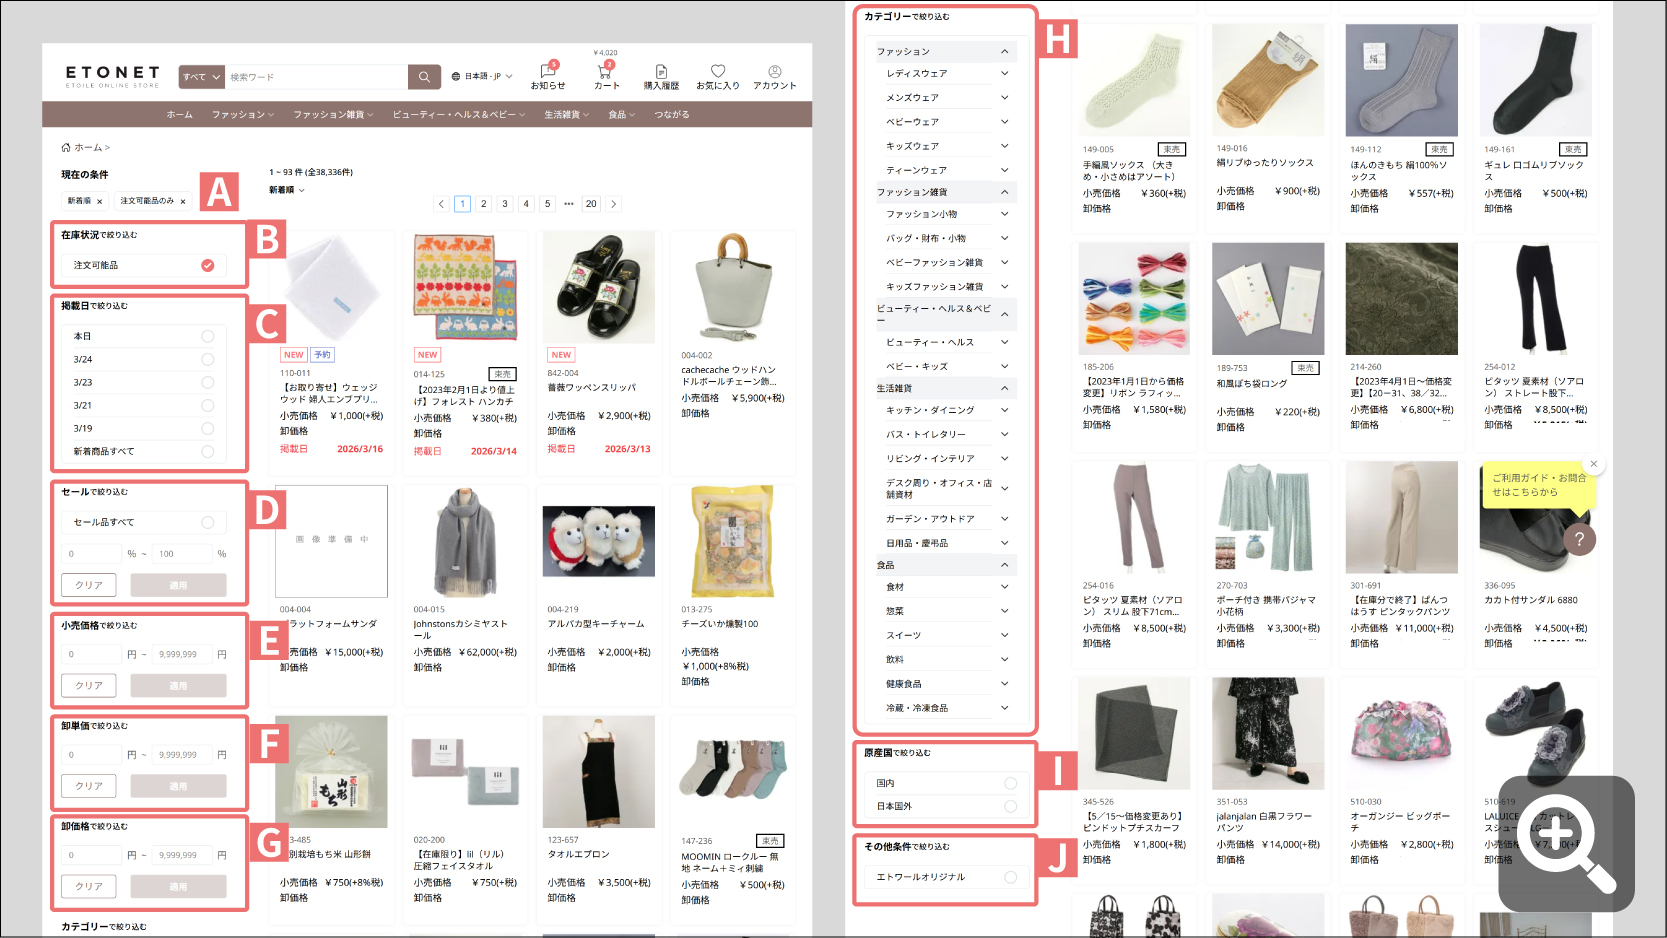This screenshot has width=1667, height=938.
Task: Click クリア in the 卸価格 filter
Action: 89,886
